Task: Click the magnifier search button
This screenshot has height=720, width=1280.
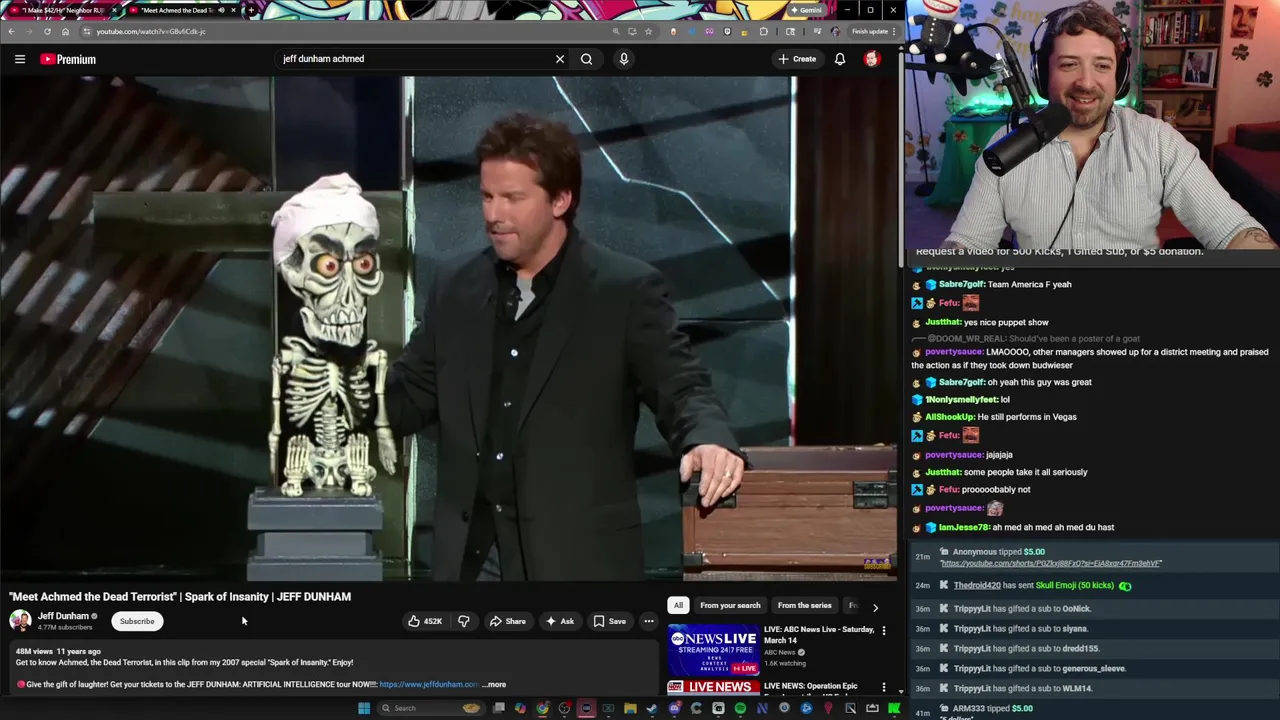Action: (587, 59)
